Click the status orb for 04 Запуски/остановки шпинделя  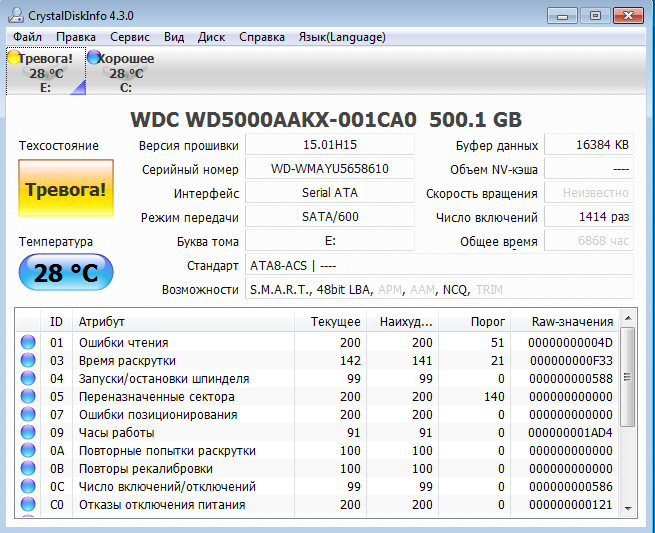tap(28, 378)
